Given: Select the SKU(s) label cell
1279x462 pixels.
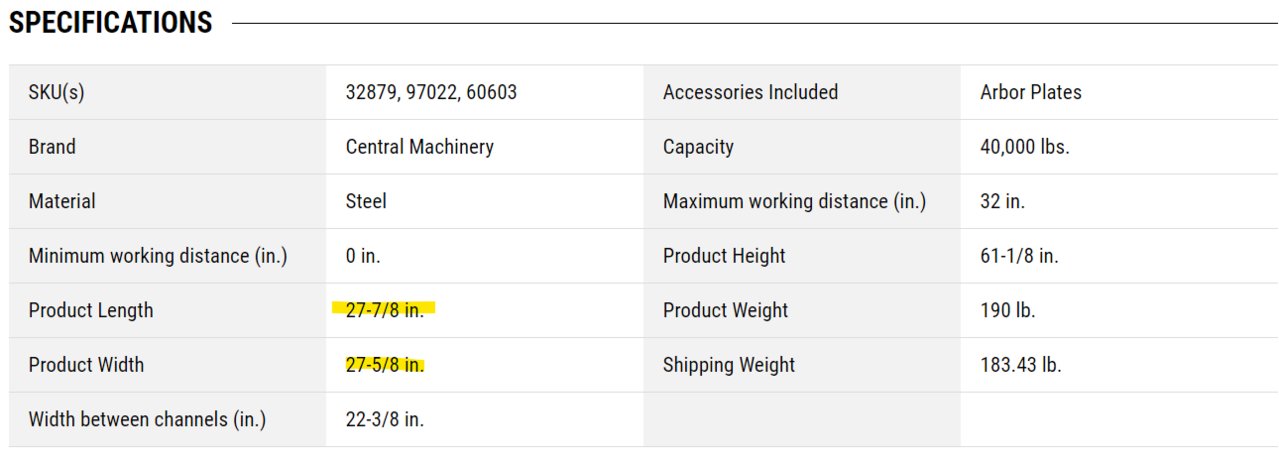Looking at the screenshot, I should 168,92.
